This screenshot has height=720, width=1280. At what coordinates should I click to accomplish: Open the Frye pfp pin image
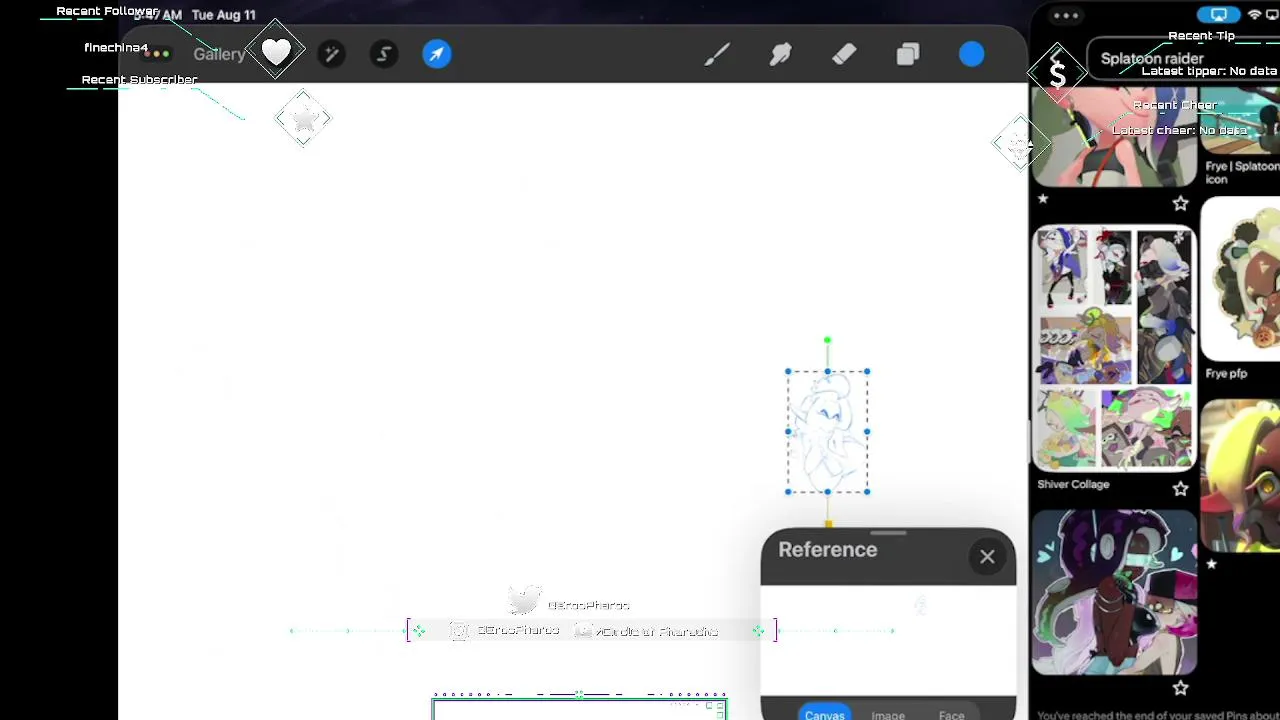(x=1240, y=280)
